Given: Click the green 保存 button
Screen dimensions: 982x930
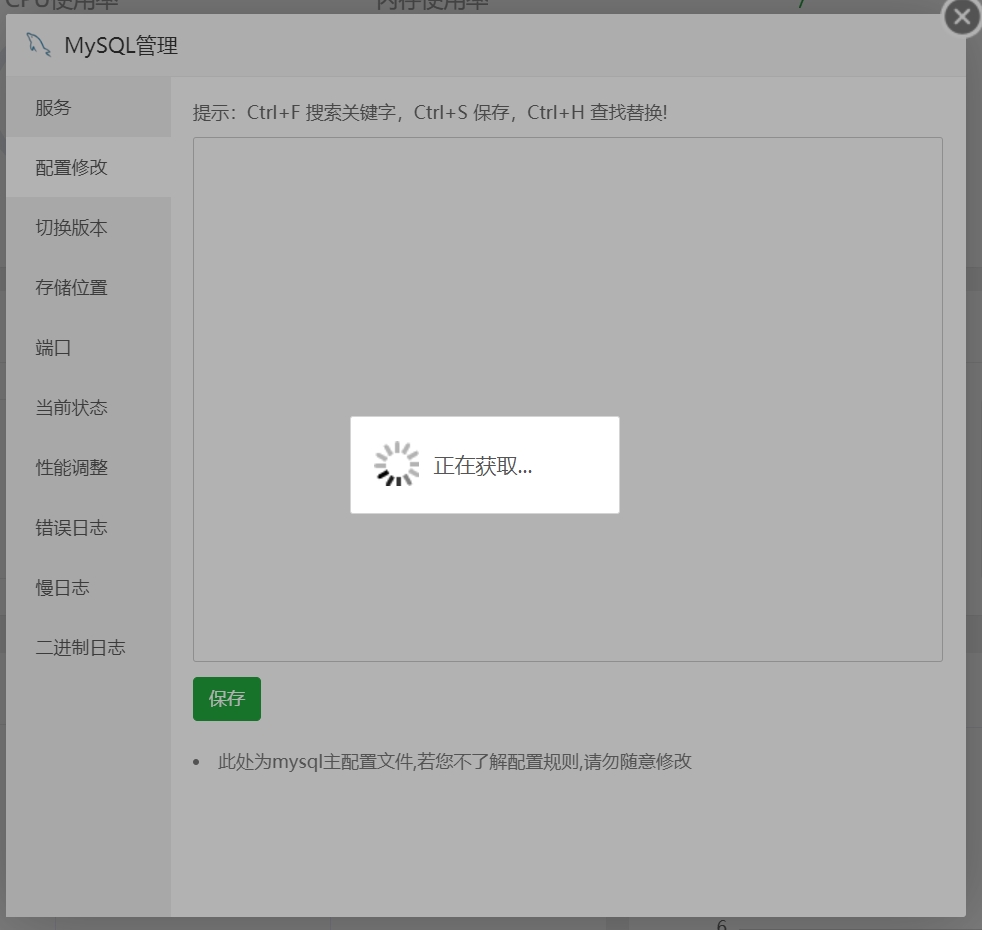Looking at the screenshot, I should (x=227, y=699).
